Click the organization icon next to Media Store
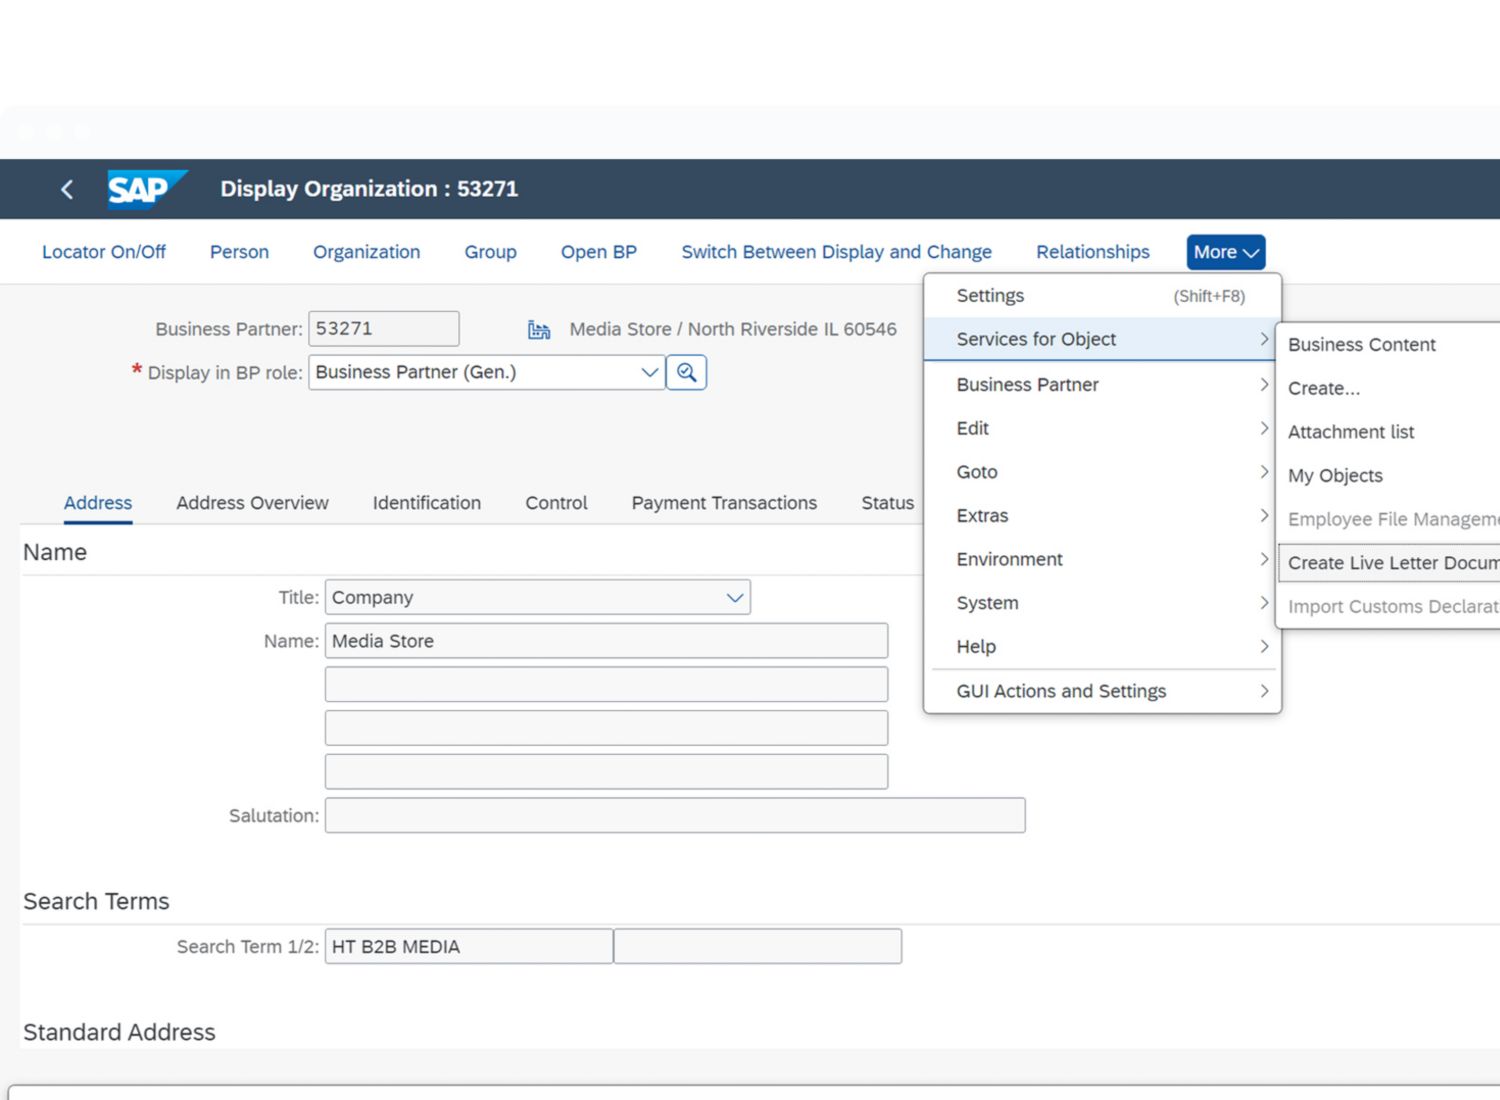Screen dimensions: 1500x1100 pyautogui.click(x=539, y=330)
